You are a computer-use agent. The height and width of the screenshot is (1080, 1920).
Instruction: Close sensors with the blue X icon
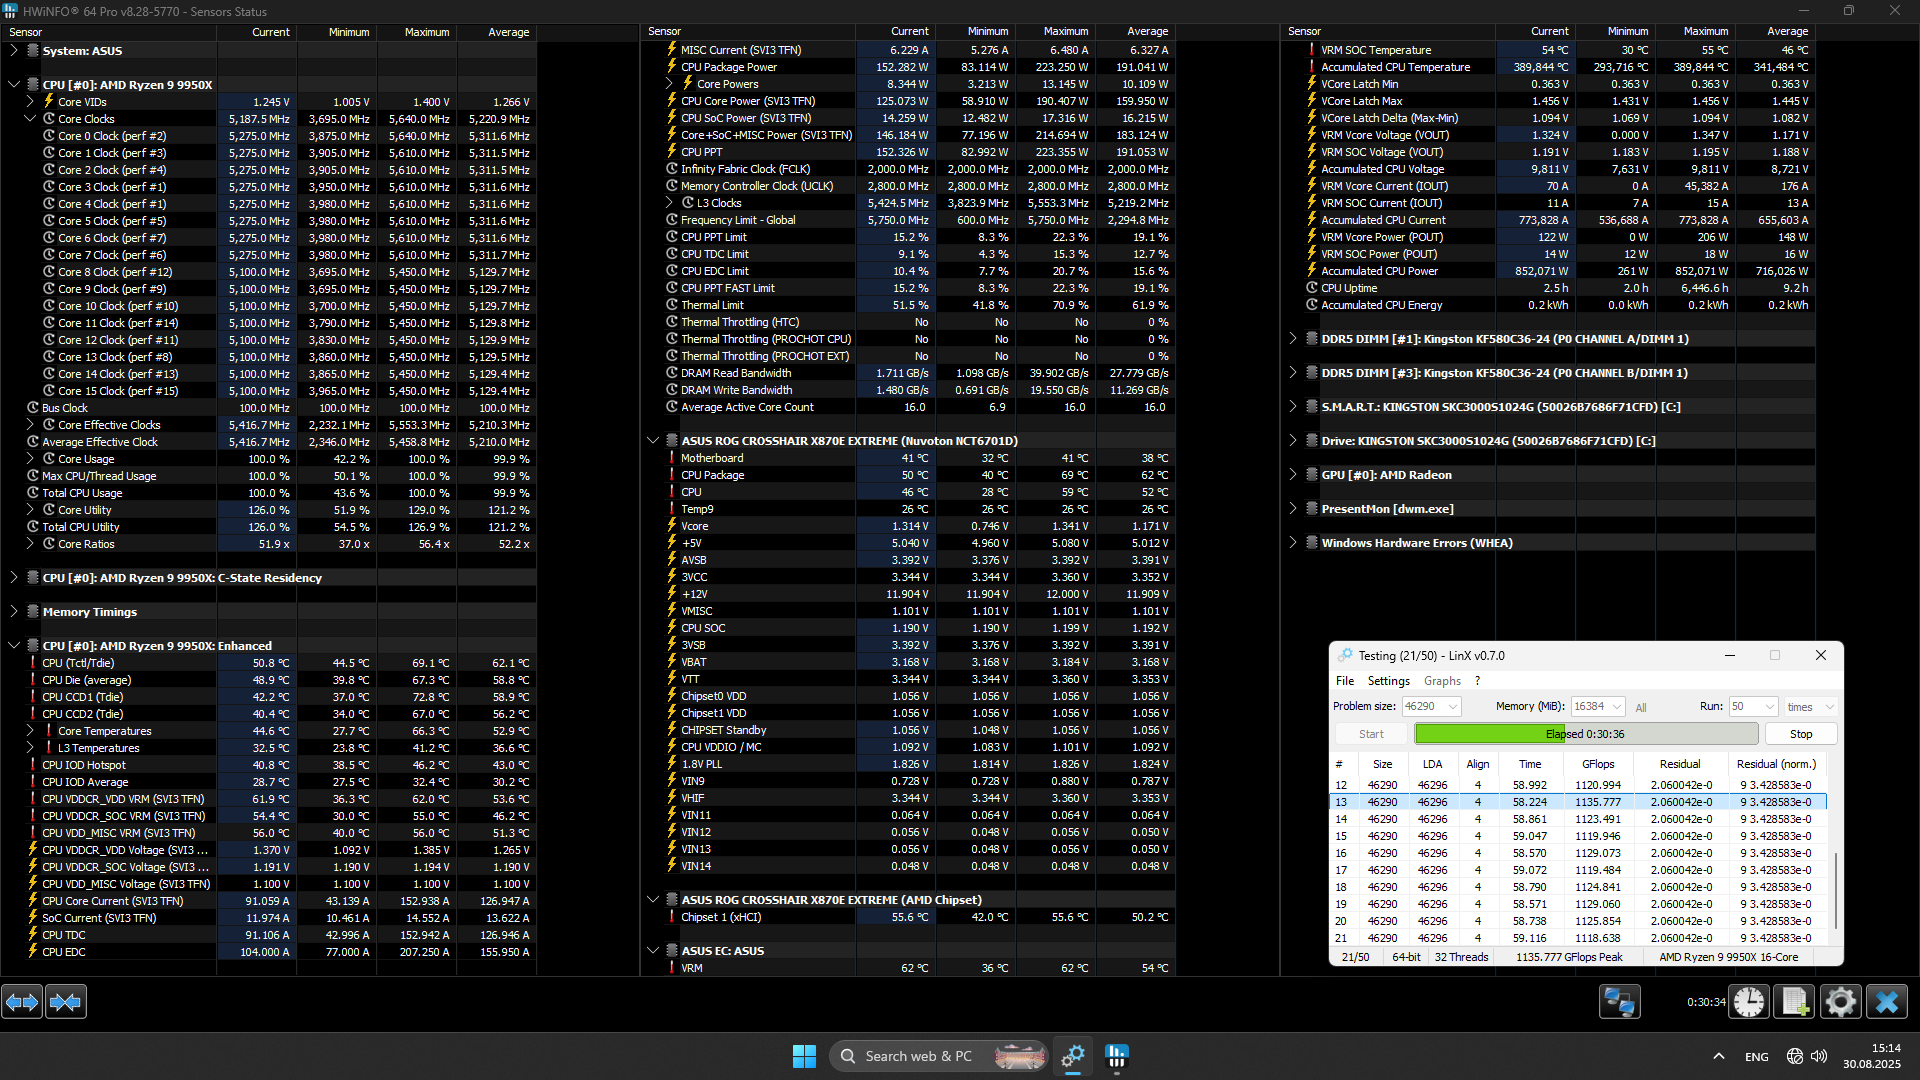click(x=1886, y=1001)
